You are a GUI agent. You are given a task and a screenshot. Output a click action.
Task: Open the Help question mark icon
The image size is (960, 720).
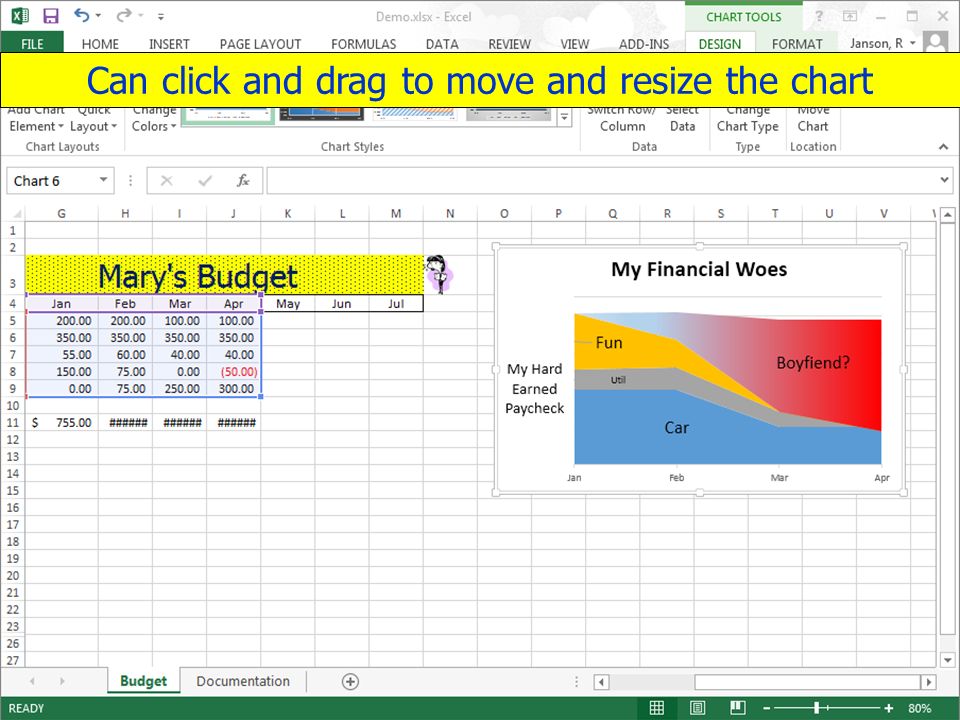(x=819, y=17)
